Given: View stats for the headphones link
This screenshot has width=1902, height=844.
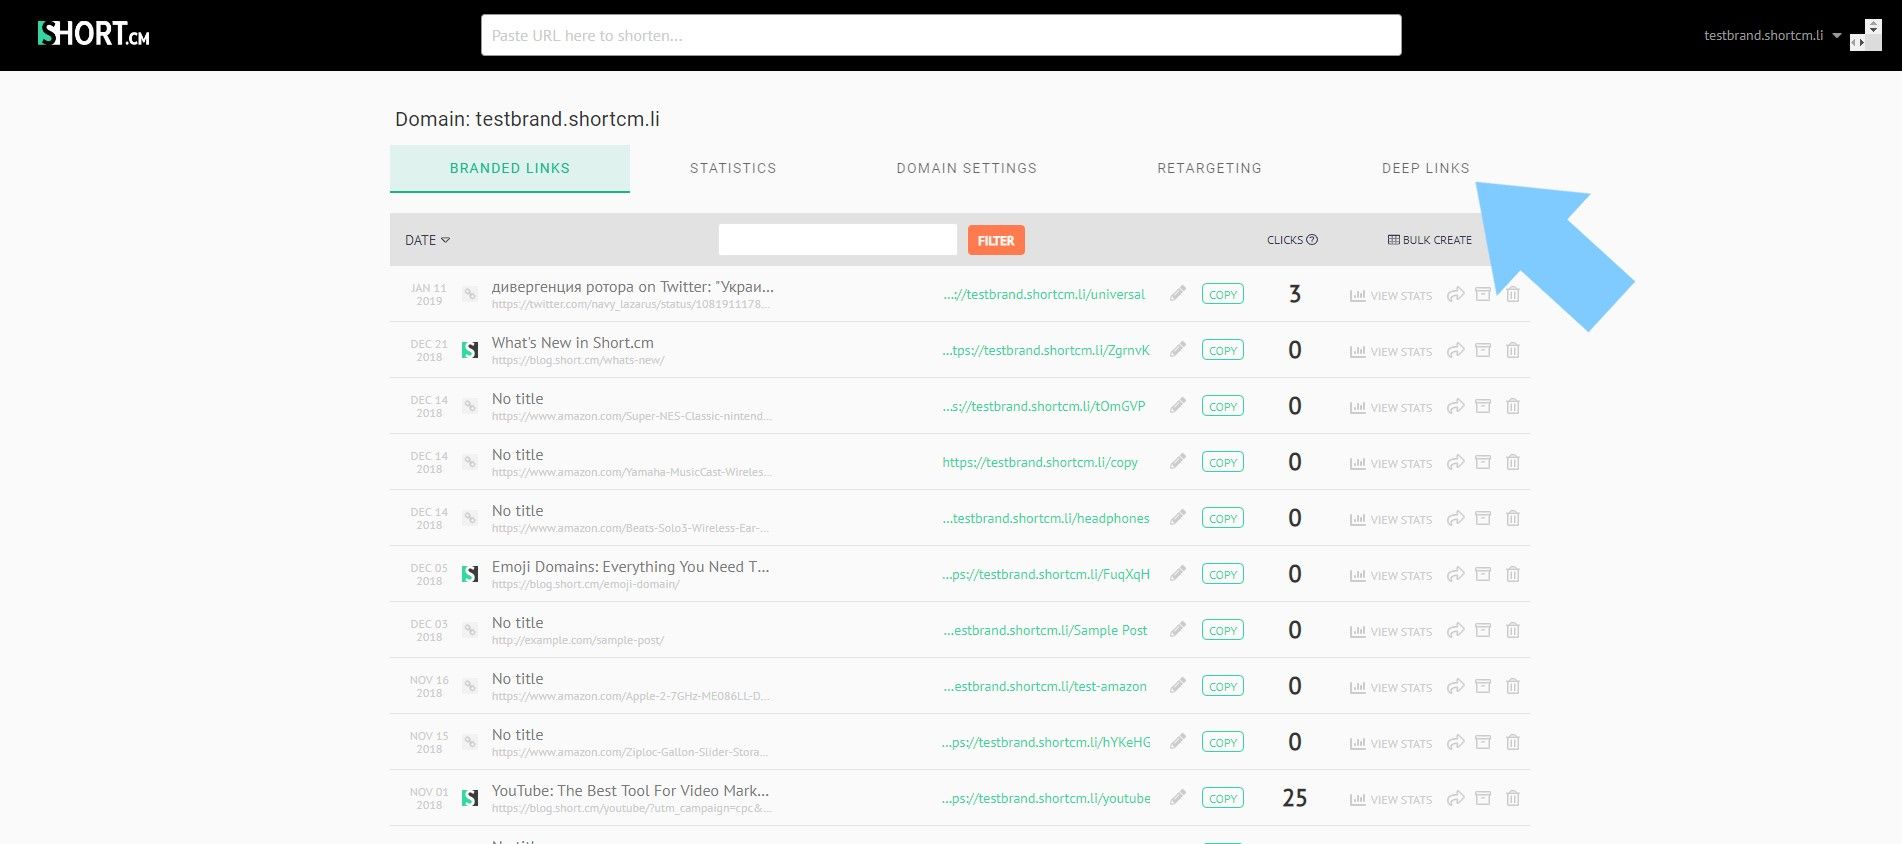Looking at the screenshot, I should click(x=1391, y=519).
